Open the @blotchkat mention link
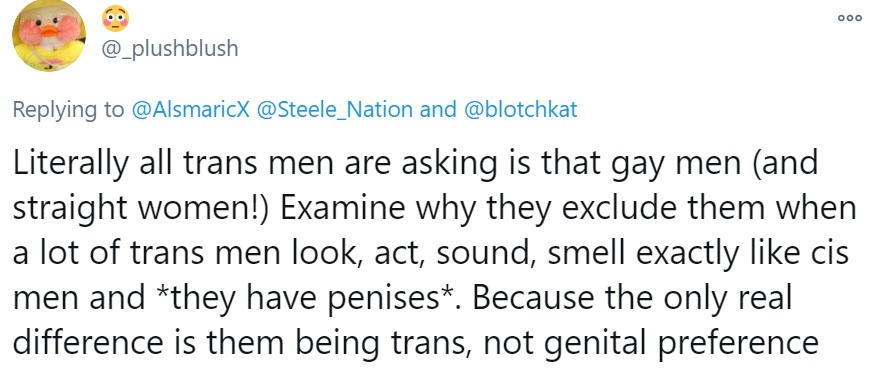This screenshot has width=874, height=373. (x=519, y=109)
